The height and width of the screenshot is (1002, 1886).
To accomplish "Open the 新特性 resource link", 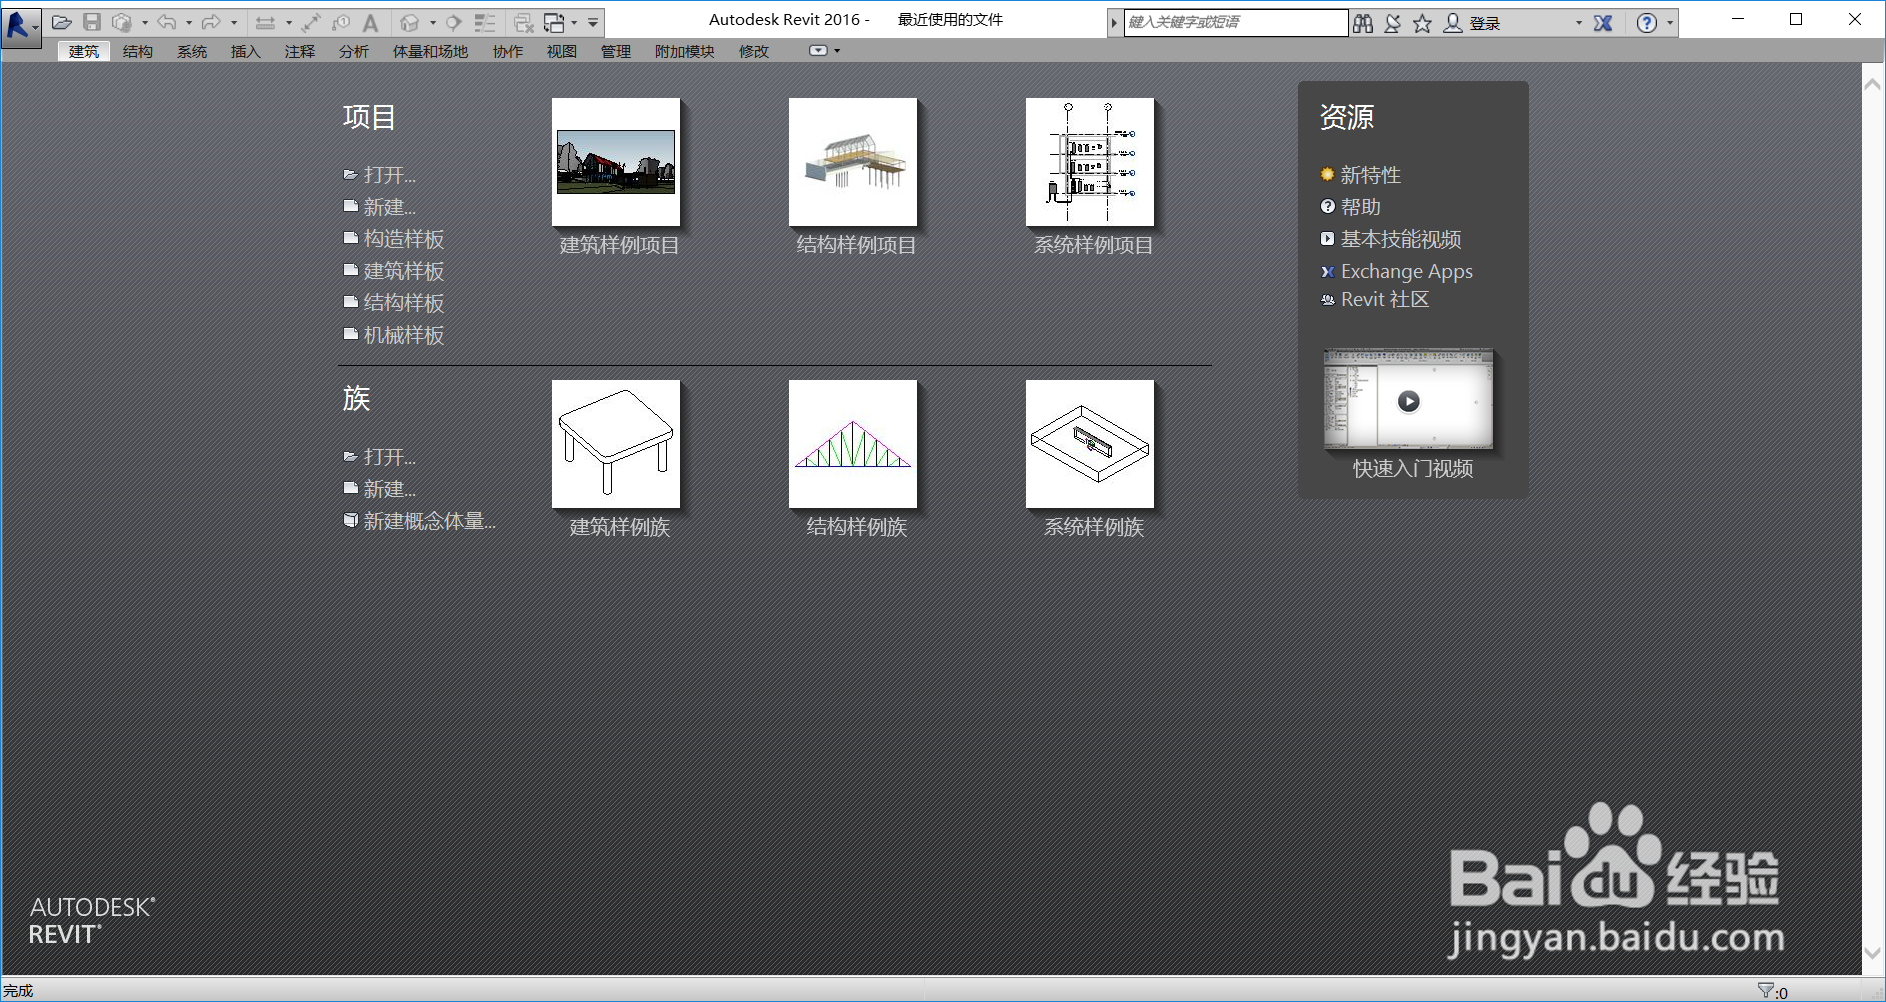I will tap(1361, 175).
